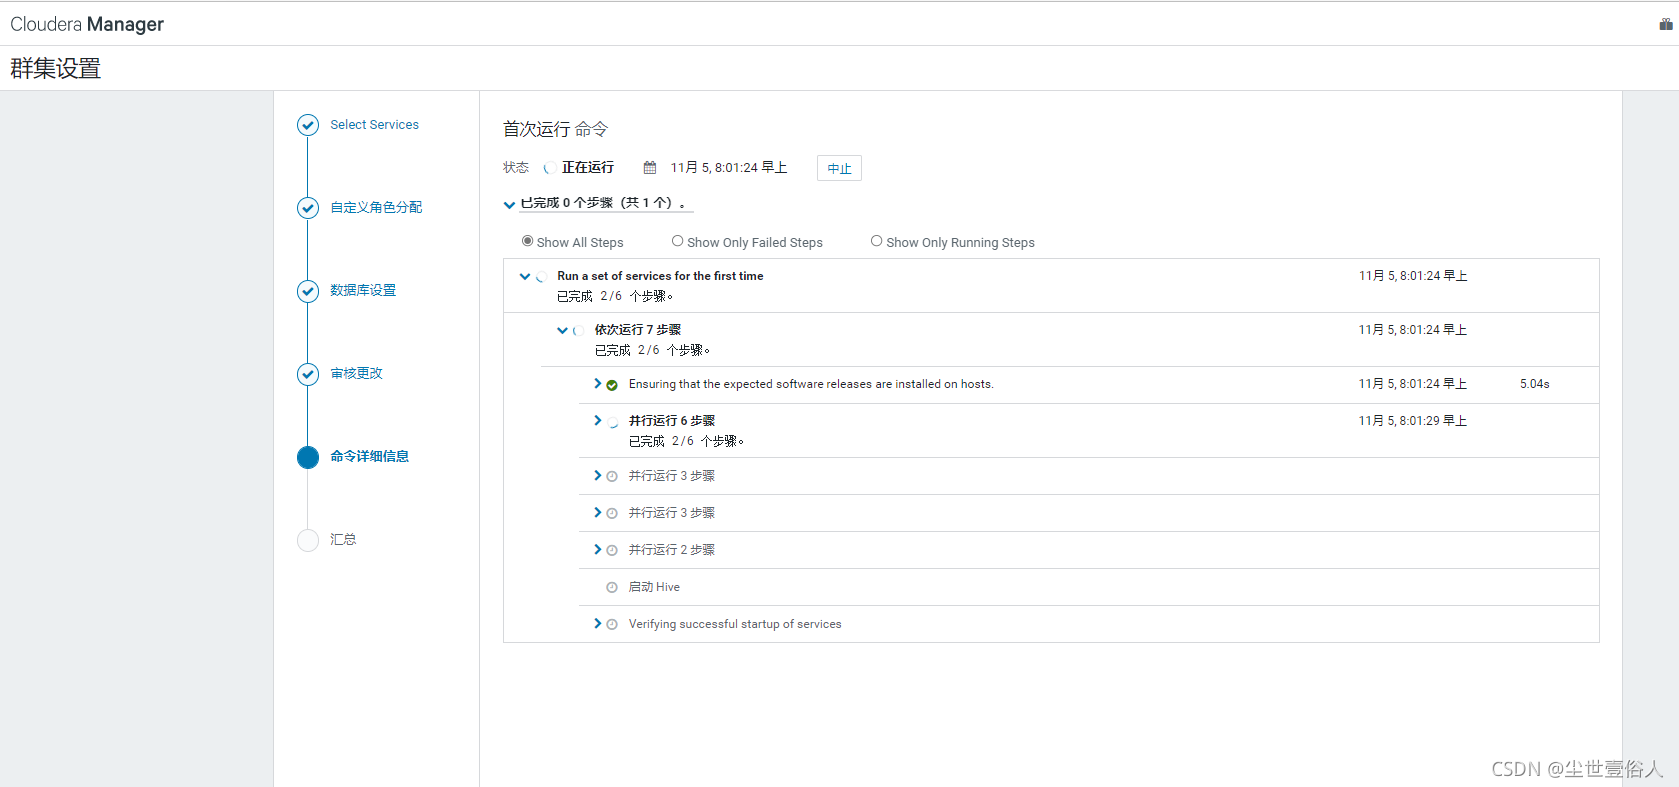Click spinner icon on 并行运行 6 步骤 row

point(613,422)
